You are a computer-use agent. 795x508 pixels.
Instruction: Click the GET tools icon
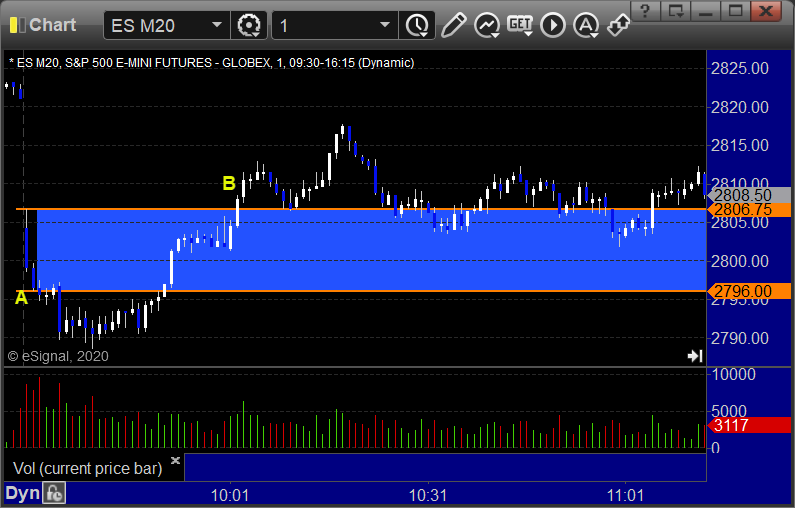(520, 25)
